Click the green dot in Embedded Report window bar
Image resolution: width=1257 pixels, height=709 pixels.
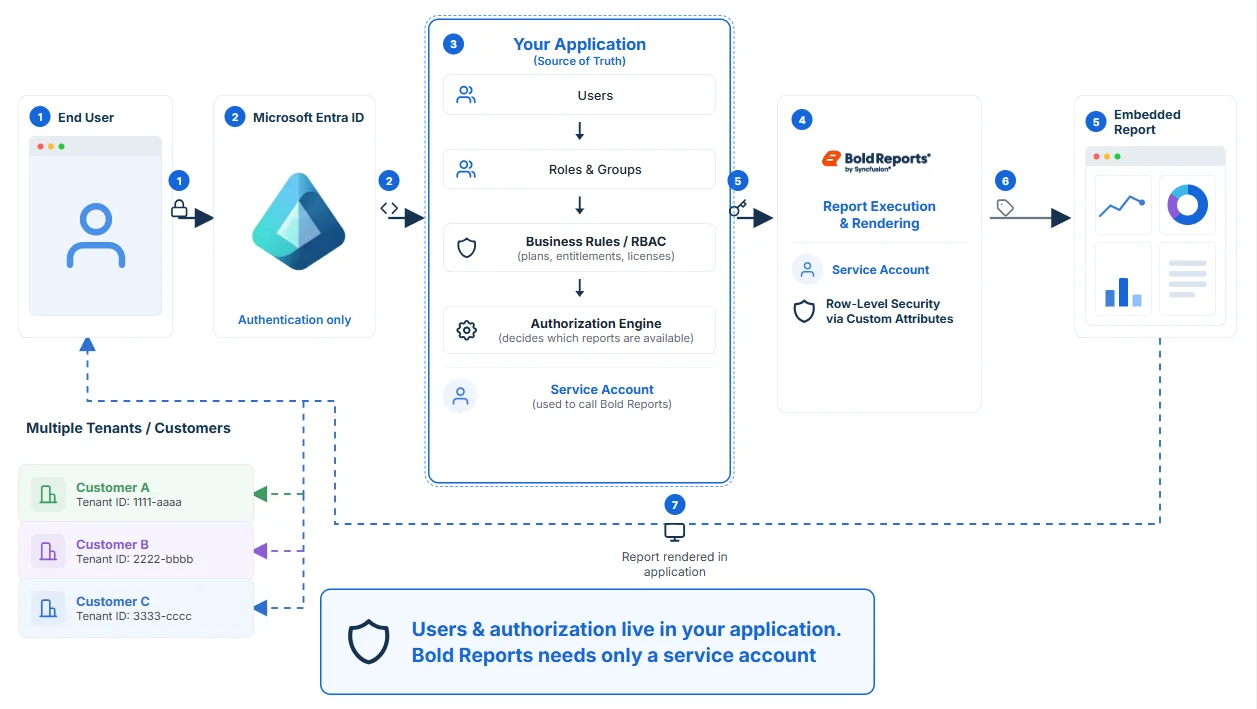[1118, 156]
